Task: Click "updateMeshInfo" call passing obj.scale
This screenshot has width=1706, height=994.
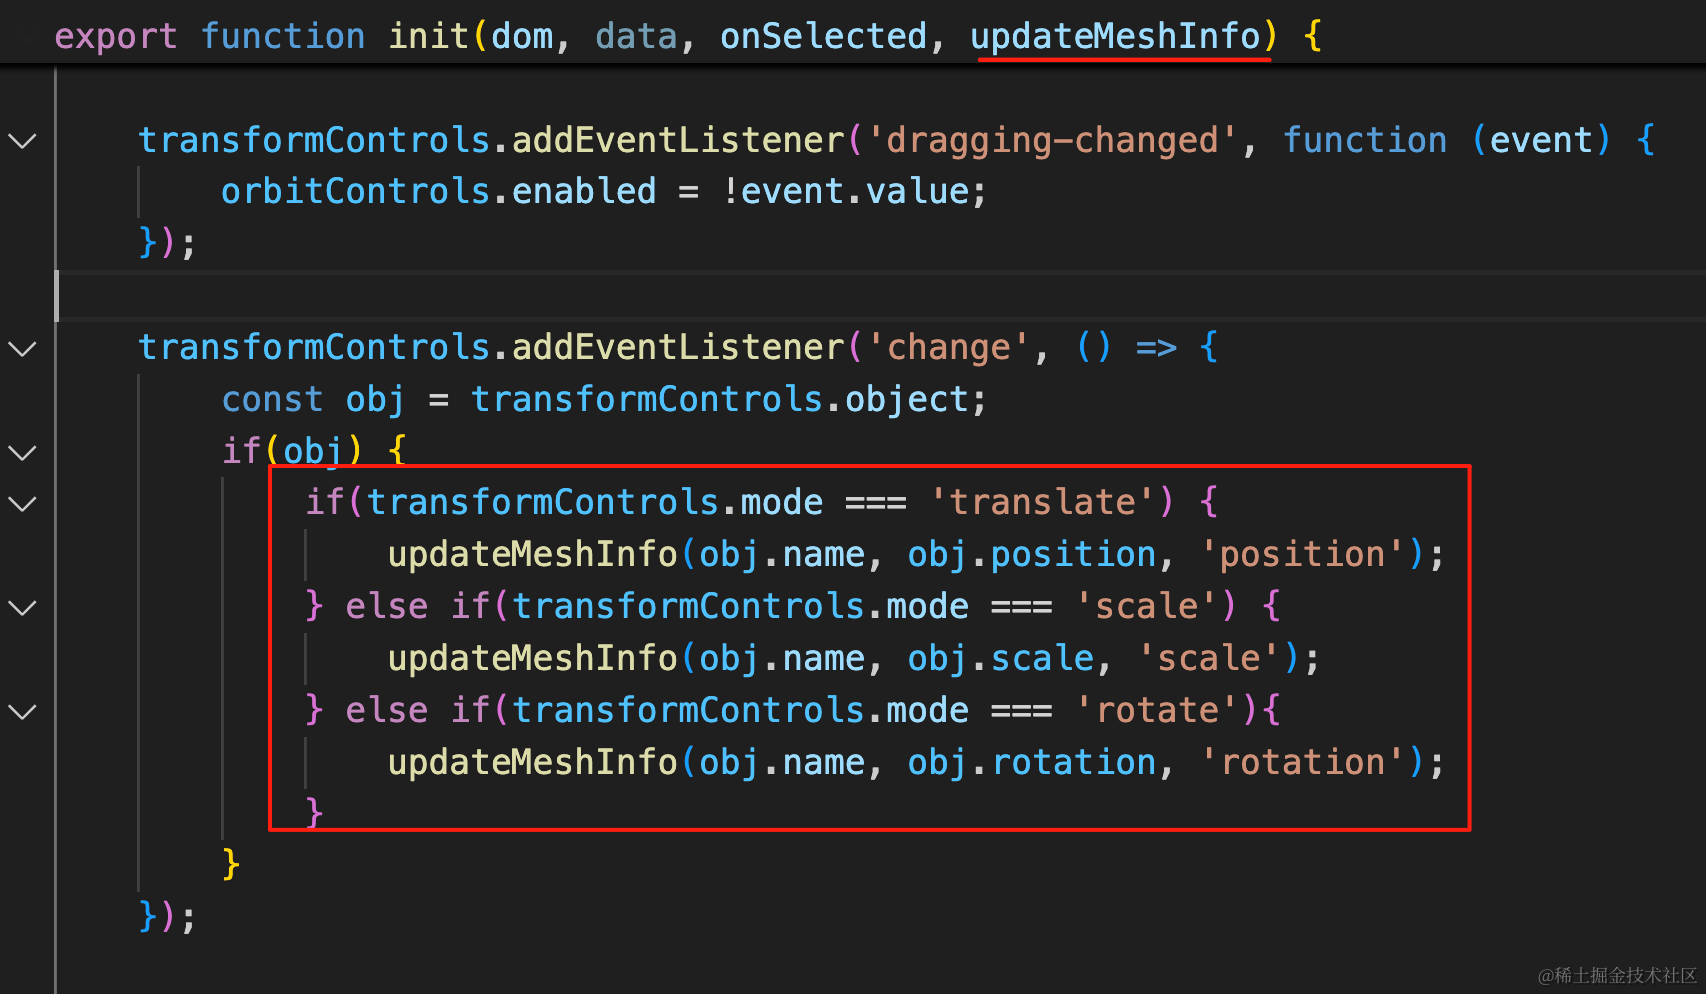Action: (533, 659)
